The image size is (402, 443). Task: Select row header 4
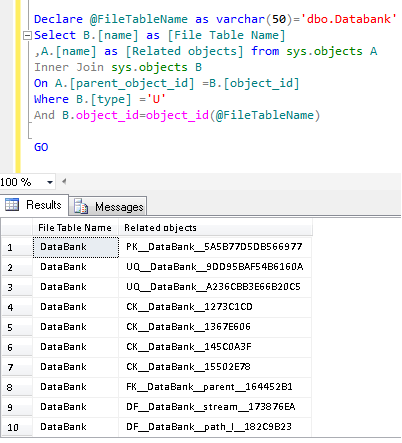17,307
